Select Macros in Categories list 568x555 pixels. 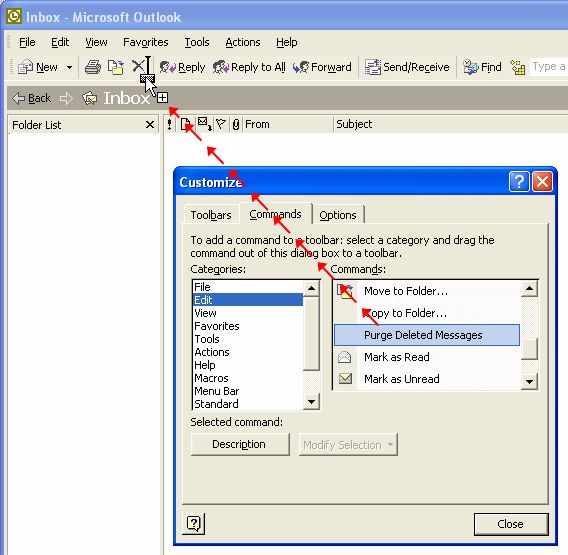click(x=248, y=378)
